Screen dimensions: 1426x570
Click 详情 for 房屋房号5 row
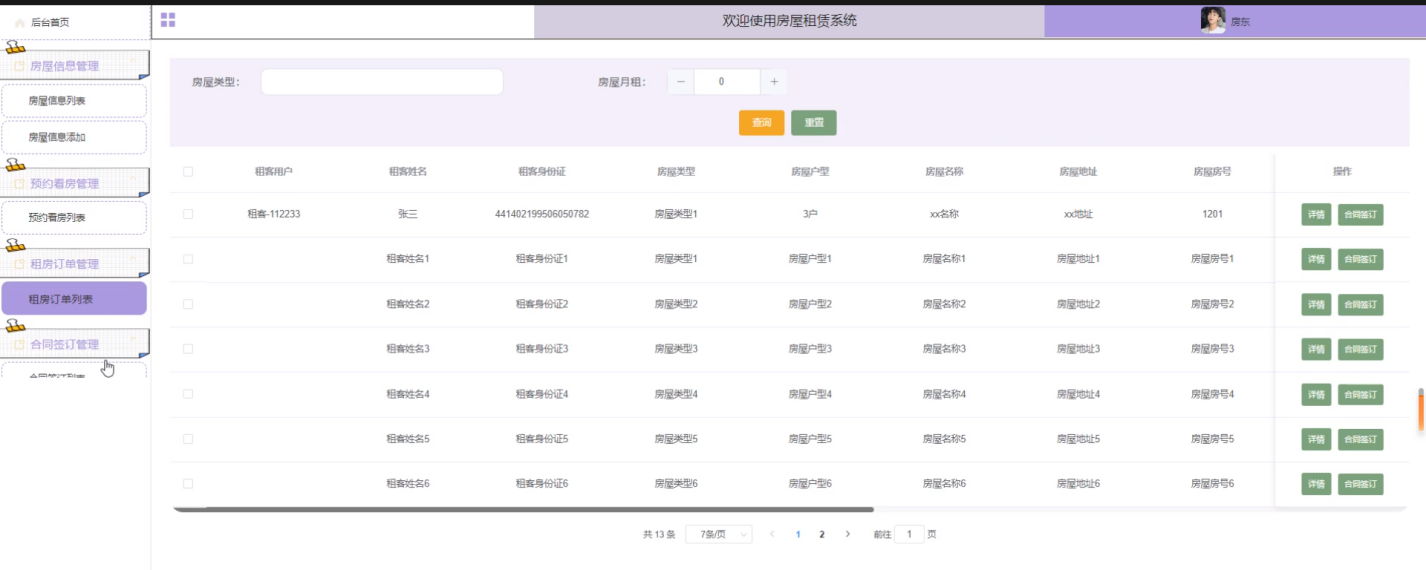point(1316,439)
